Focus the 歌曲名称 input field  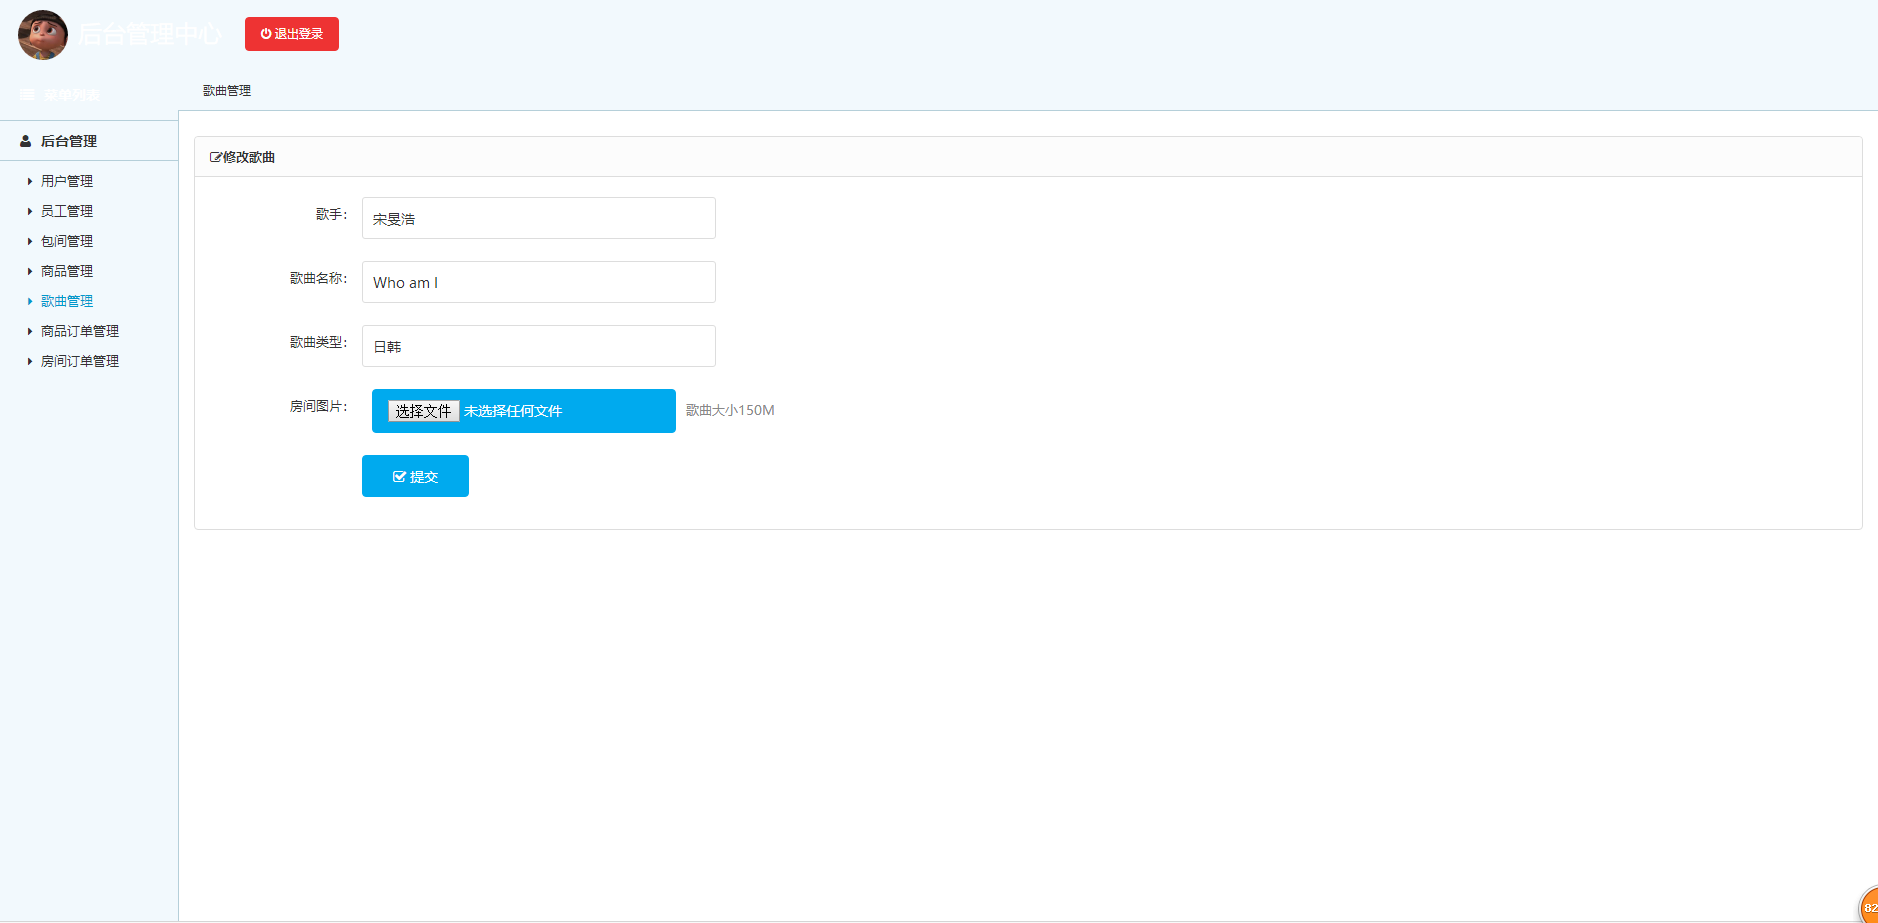[539, 282]
